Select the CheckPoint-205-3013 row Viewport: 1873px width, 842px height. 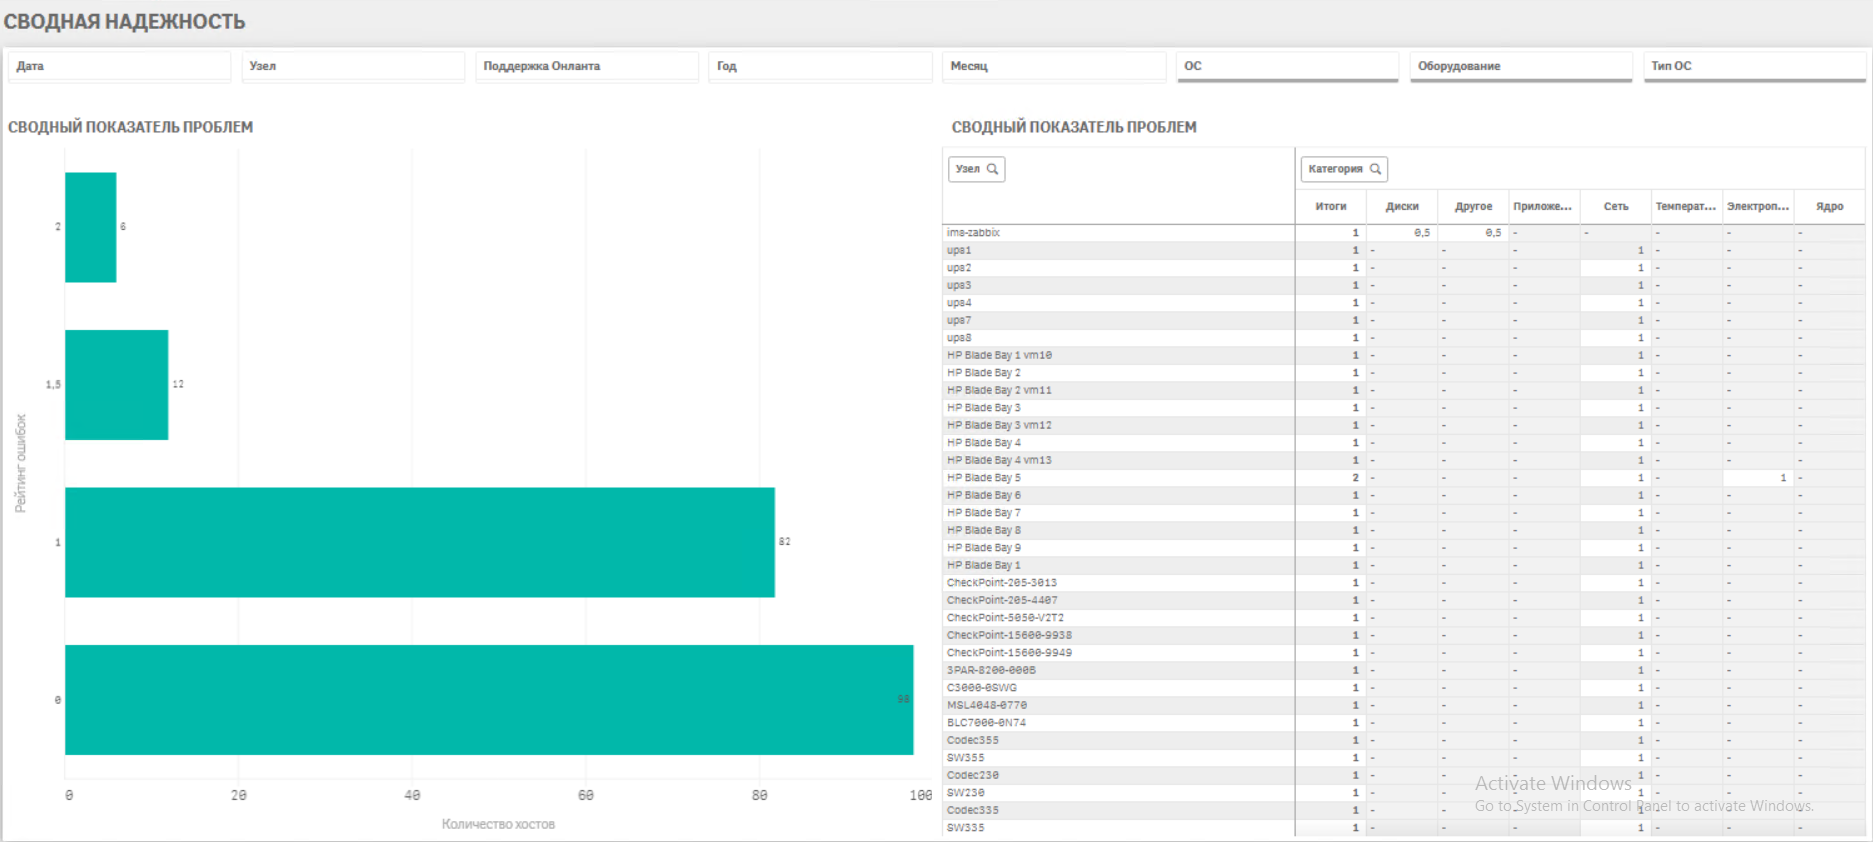click(1118, 583)
